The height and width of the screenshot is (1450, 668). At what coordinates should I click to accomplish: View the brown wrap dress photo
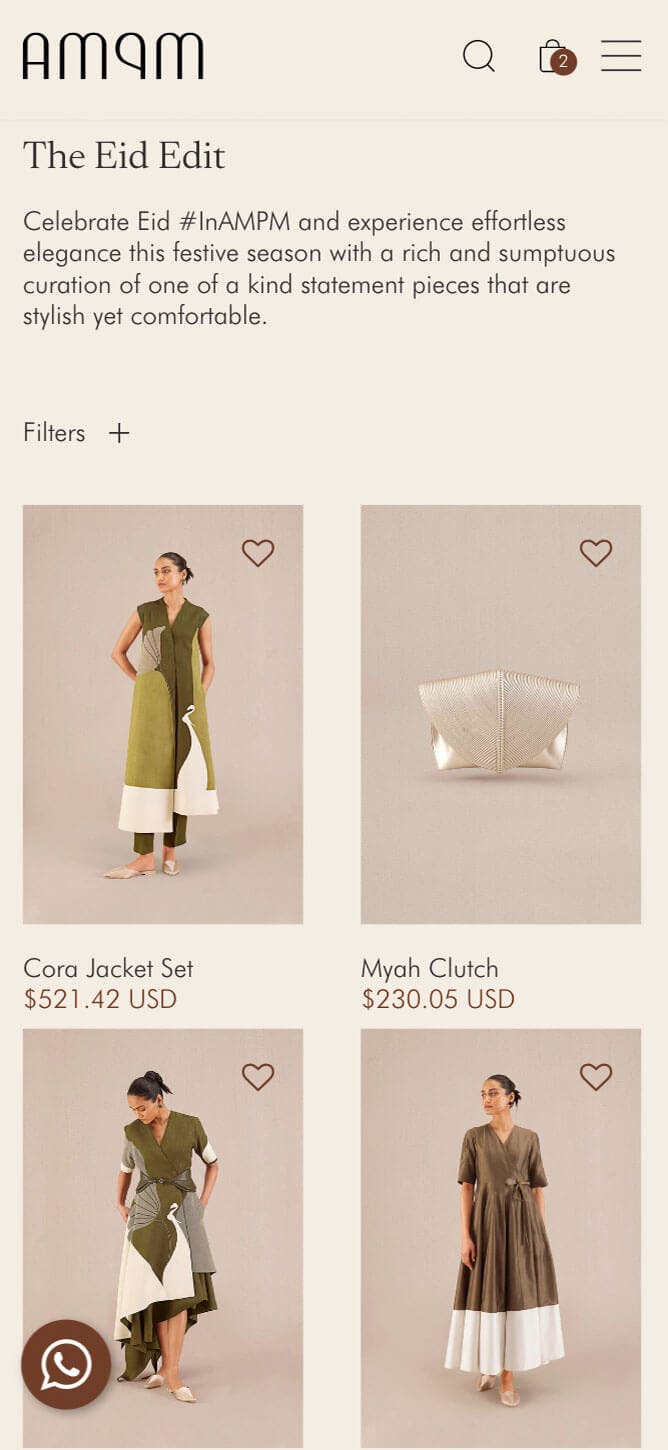(500, 1240)
